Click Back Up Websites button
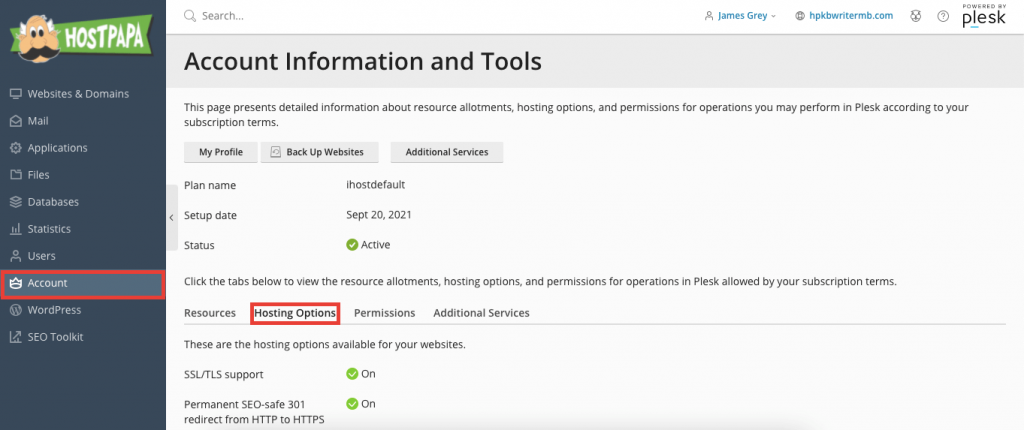 tap(319, 152)
